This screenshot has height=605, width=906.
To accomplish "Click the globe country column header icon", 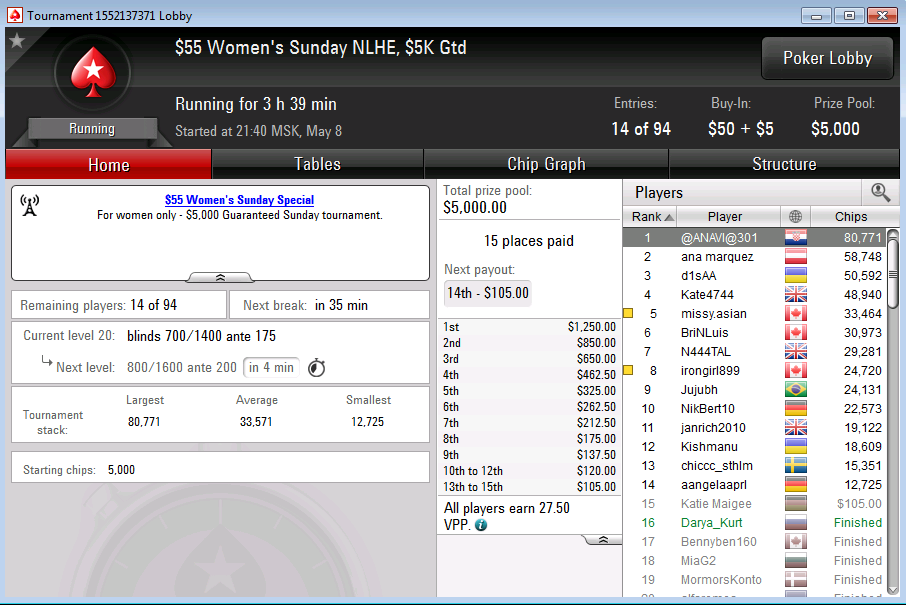I will click(x=795, y=217).
